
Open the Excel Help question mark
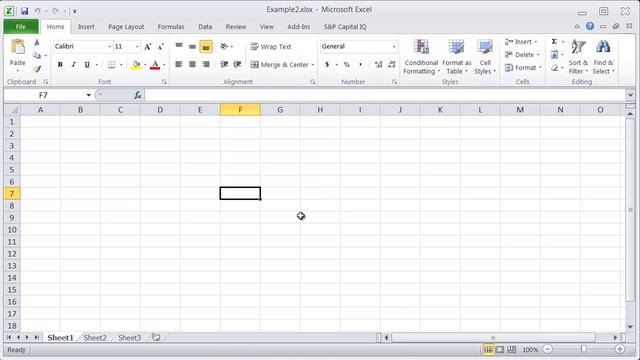(590, 26)
